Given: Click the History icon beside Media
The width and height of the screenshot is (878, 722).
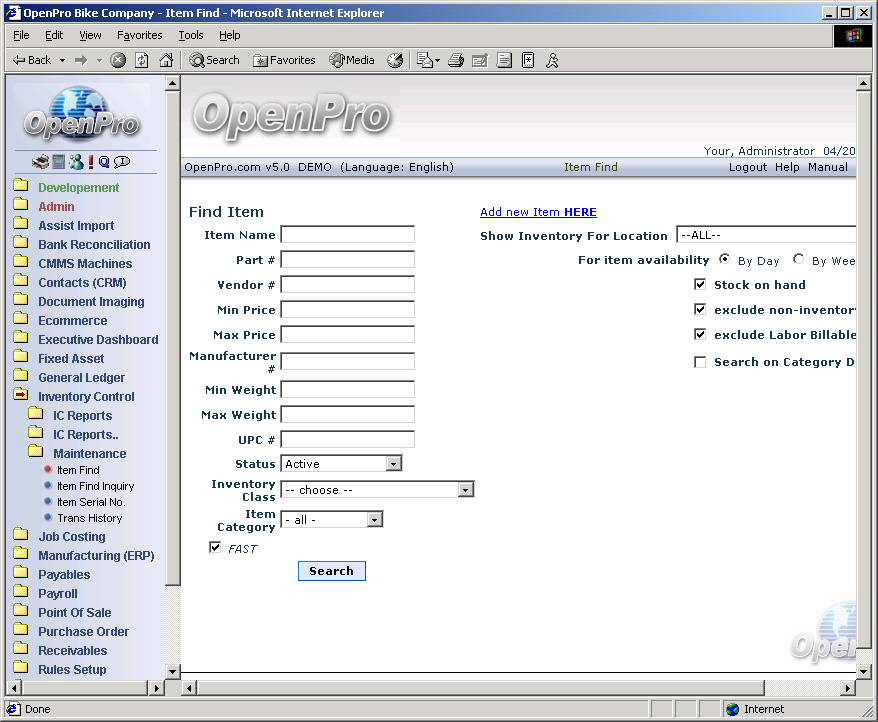Looking at the screenshot, I should point(395,60).
